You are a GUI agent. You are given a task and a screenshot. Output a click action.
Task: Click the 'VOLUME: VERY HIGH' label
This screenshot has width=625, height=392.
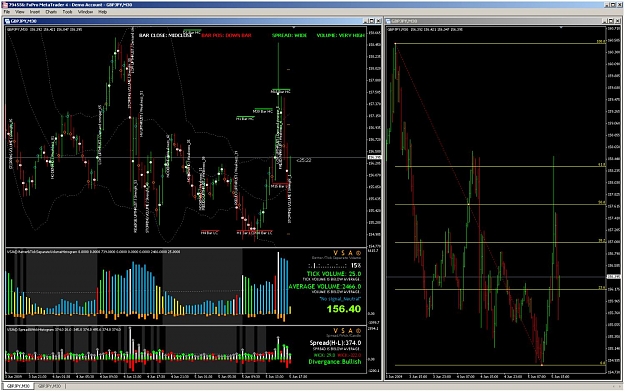pos(341,35)
